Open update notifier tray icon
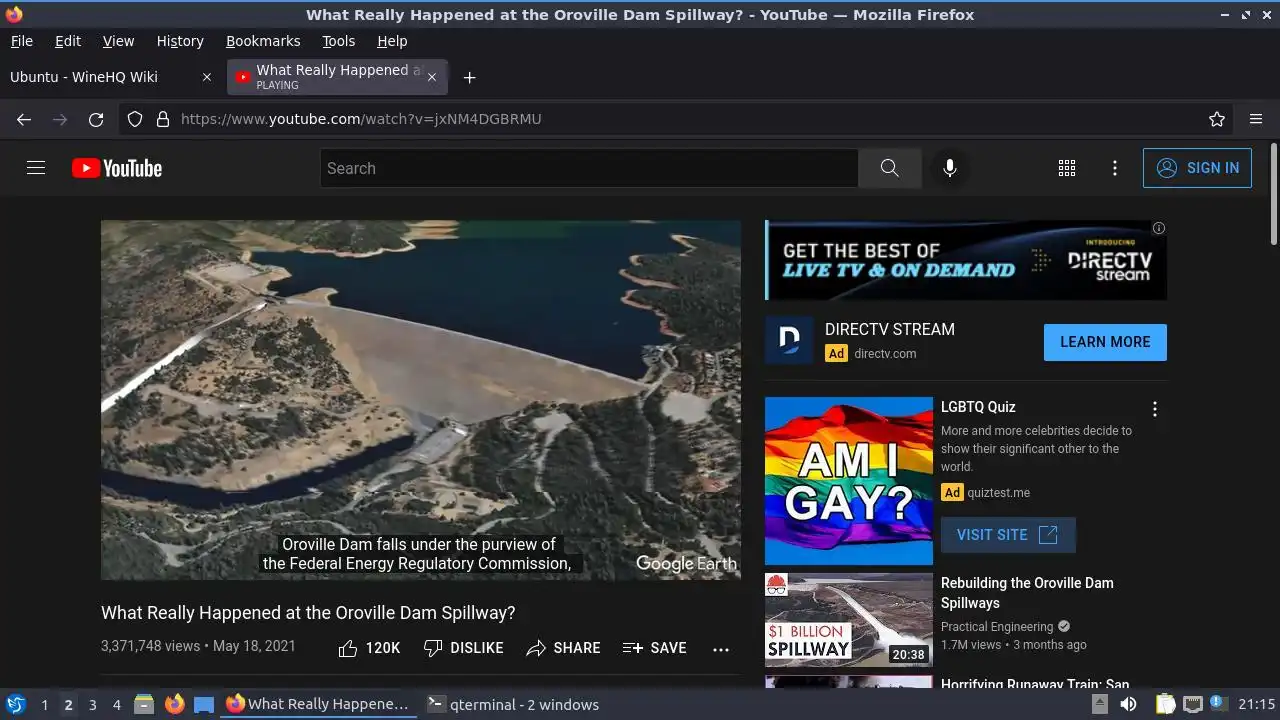Screen dimensions: 1280x720 1218,704
